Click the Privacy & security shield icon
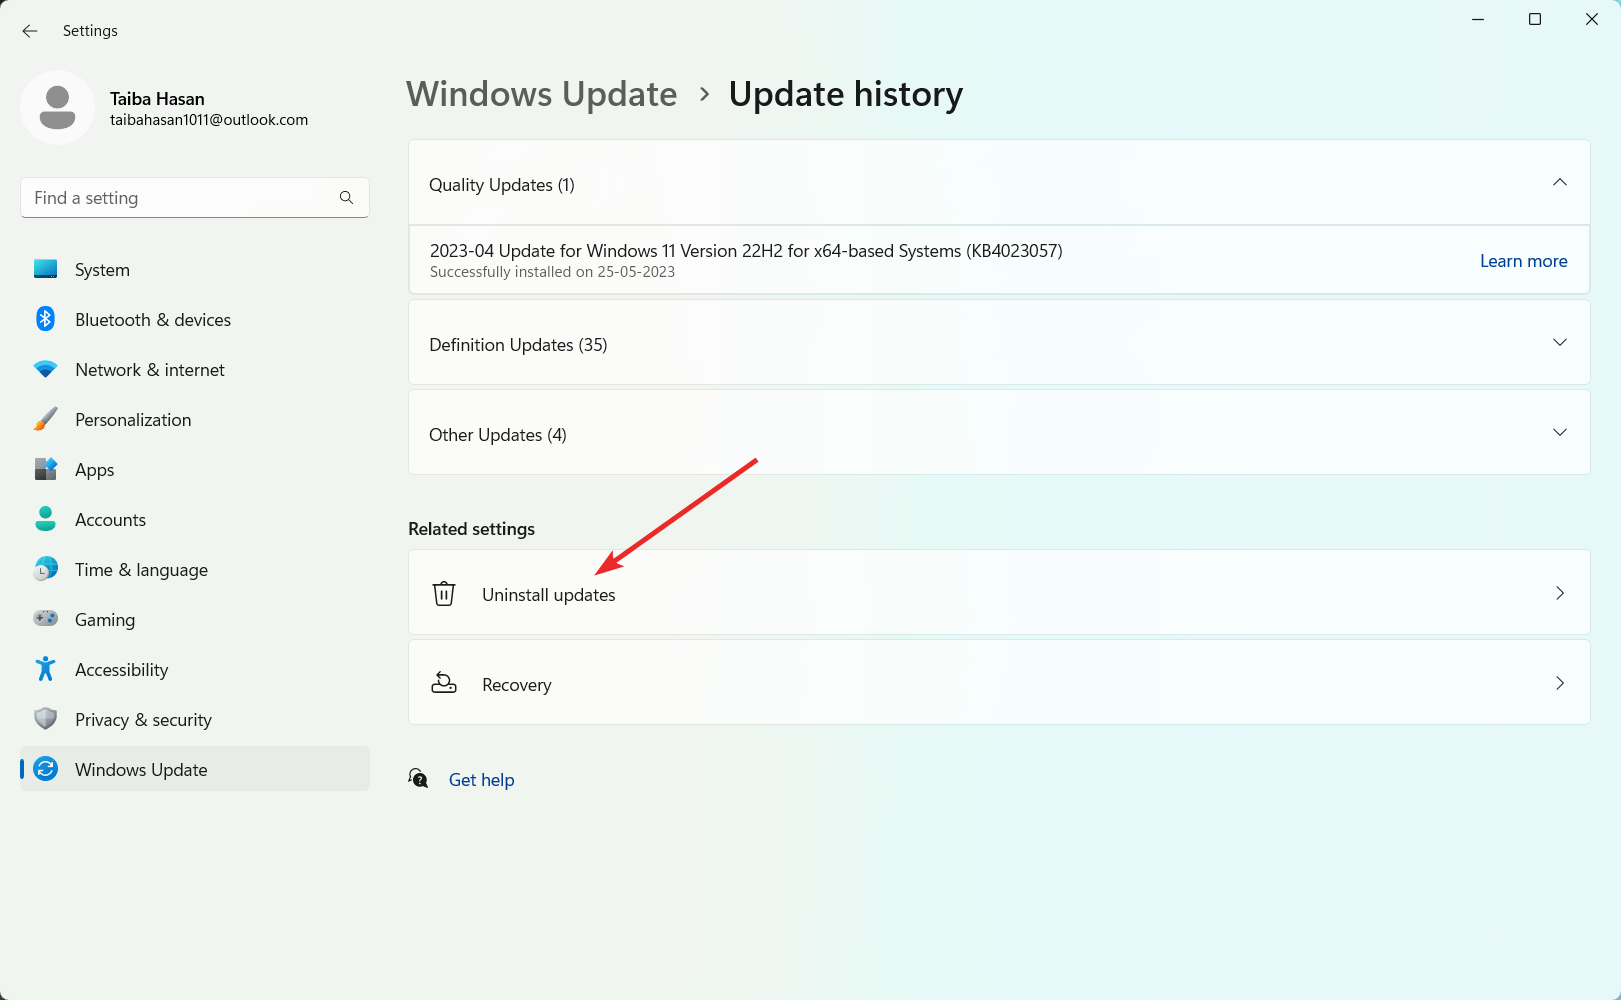Image resolution: width=1621 pixels, height=1000 pixels. 45,719
